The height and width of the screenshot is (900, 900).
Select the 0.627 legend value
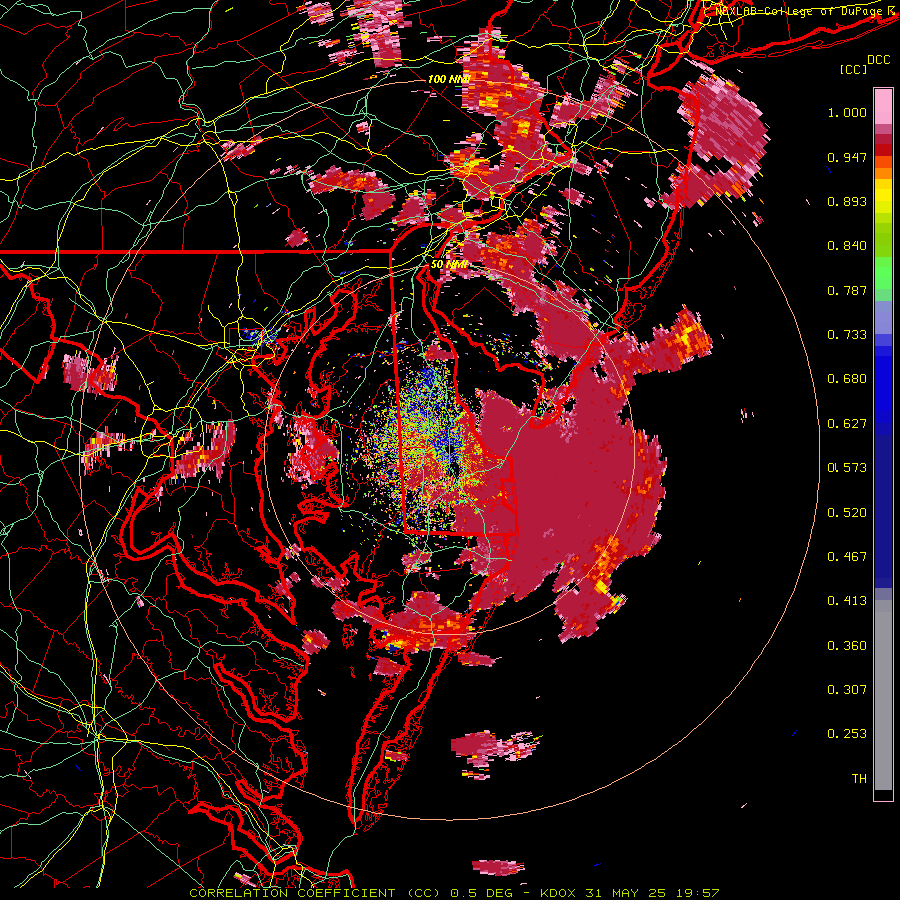[847, 424]
